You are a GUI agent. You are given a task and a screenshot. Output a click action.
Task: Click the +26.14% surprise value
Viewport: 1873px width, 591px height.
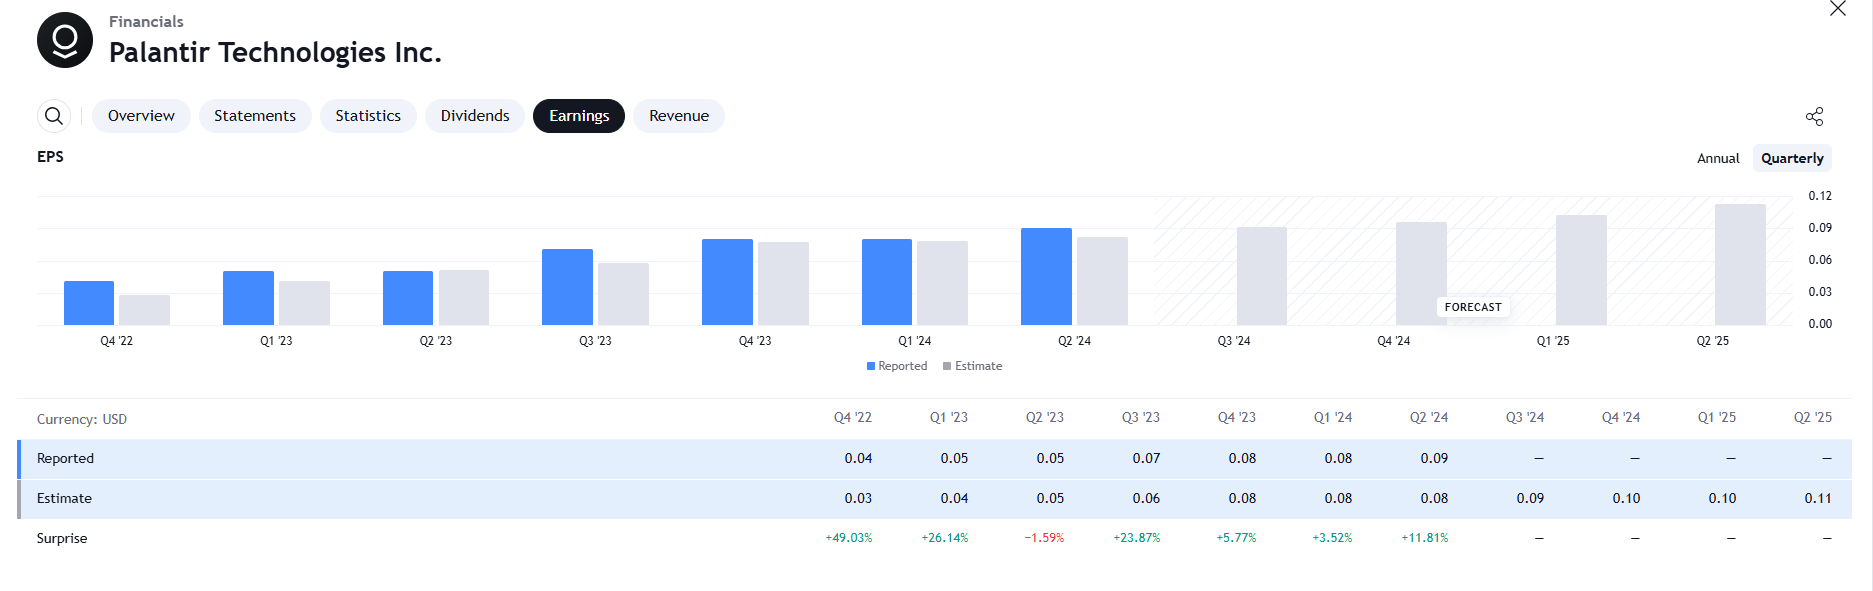(945, 538)
